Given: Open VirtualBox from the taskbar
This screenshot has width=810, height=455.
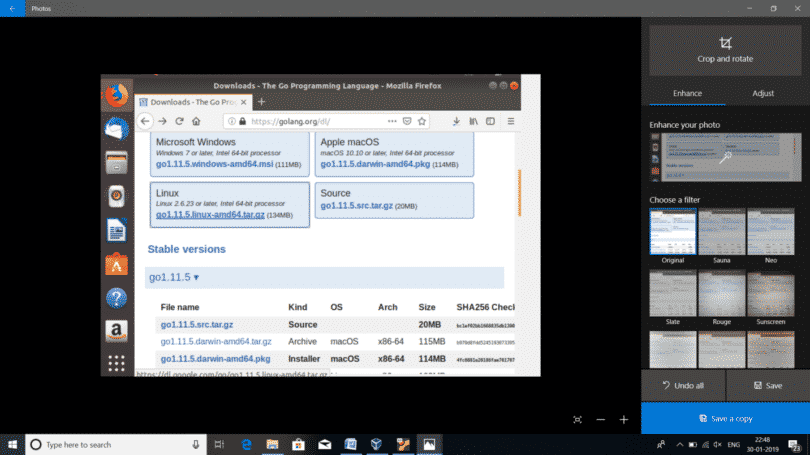Looking at the screenshot, I should coord(377,445).
